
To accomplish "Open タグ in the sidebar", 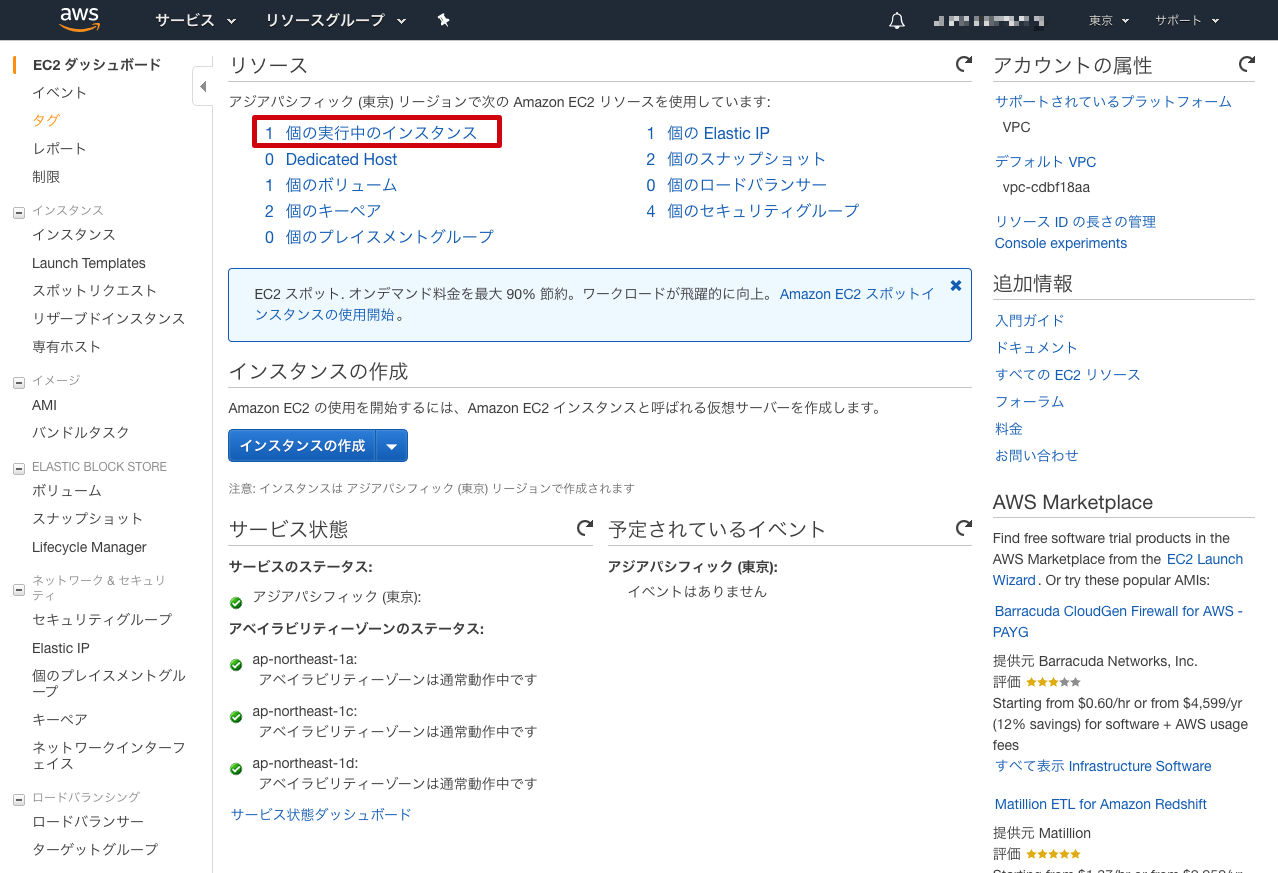I will (45, 120).
